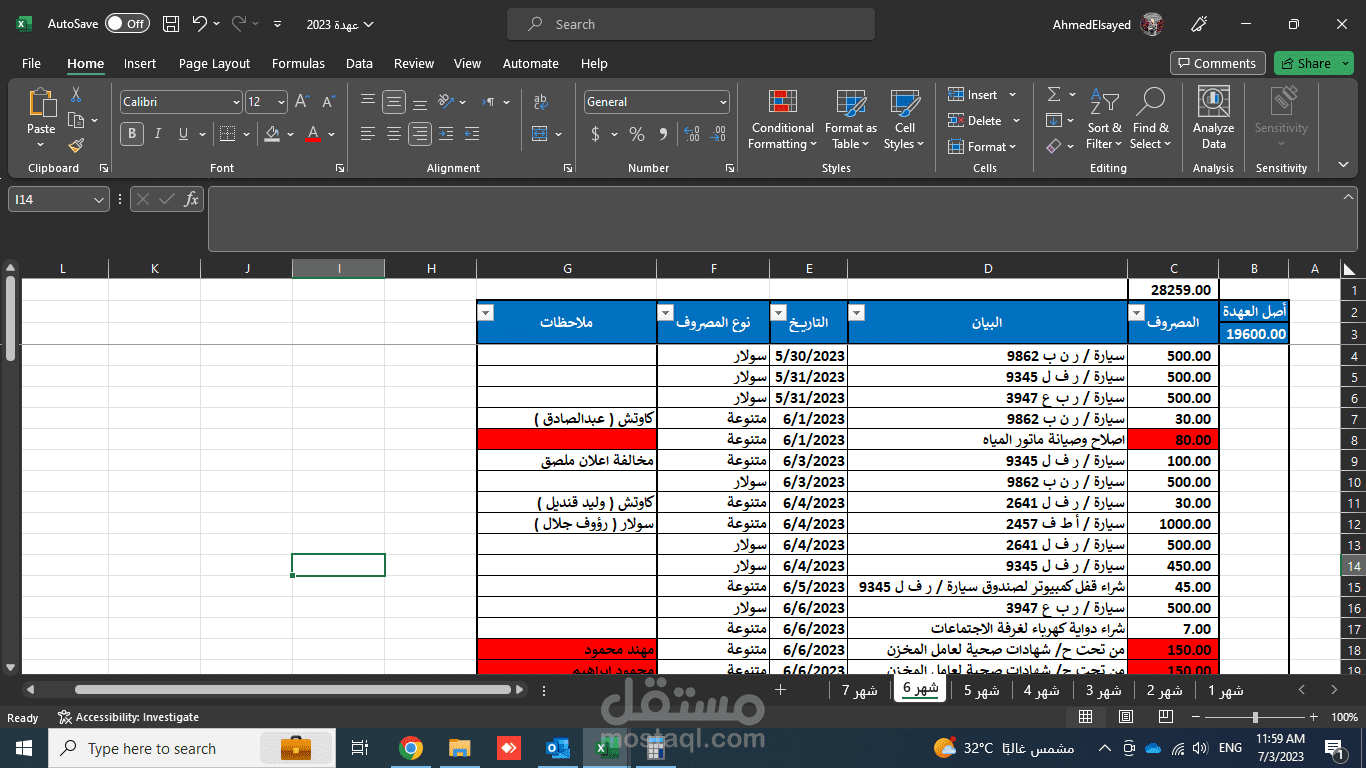Open the Formulas ribbon tab
Screen dimensions: 1366x768
298,63
